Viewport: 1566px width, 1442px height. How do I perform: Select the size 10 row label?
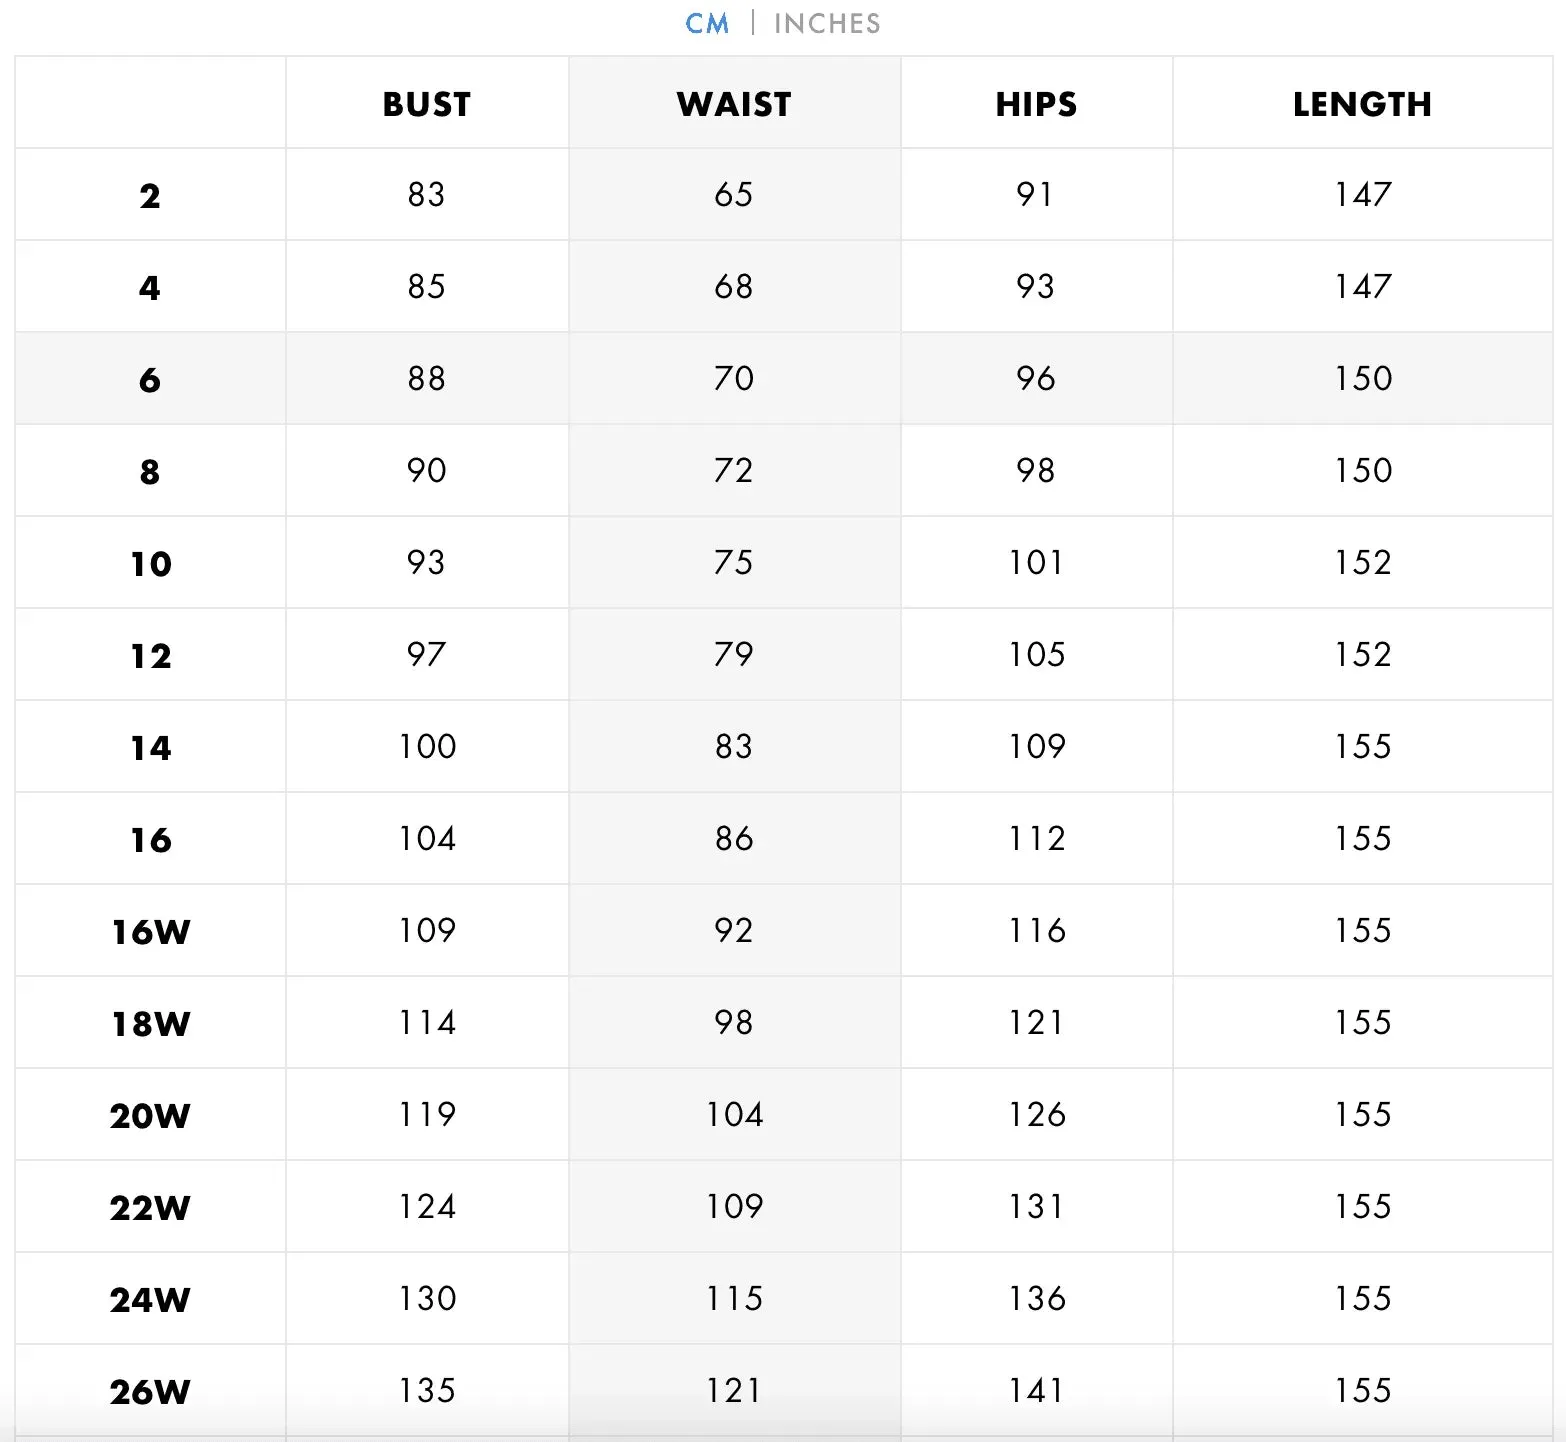pyautogui.click(x=151, y=564)
